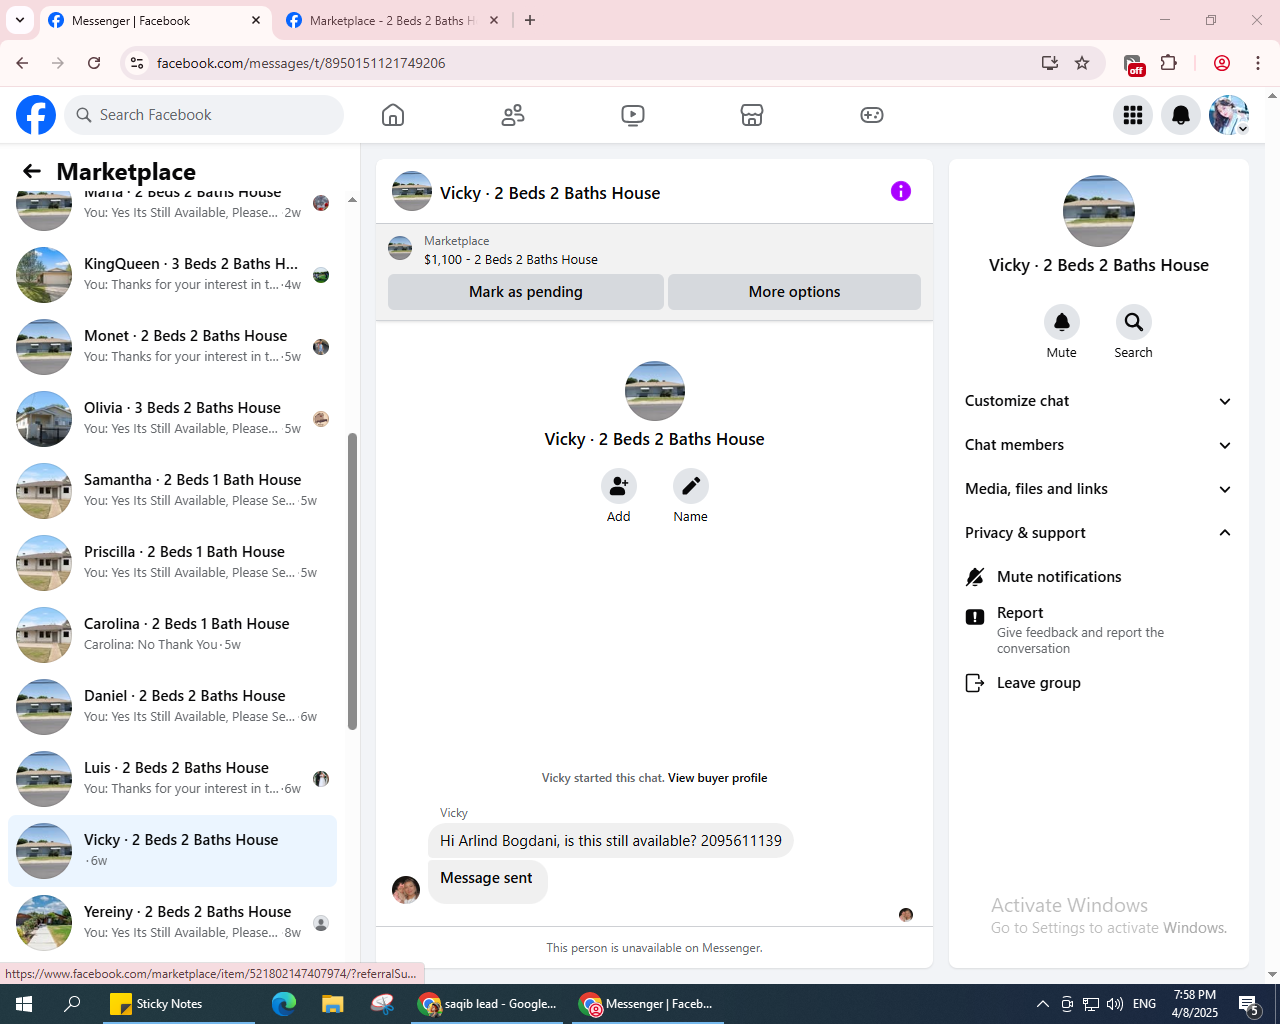
Task: Search in conversation magnifier icon
Action: [1134, 322]
